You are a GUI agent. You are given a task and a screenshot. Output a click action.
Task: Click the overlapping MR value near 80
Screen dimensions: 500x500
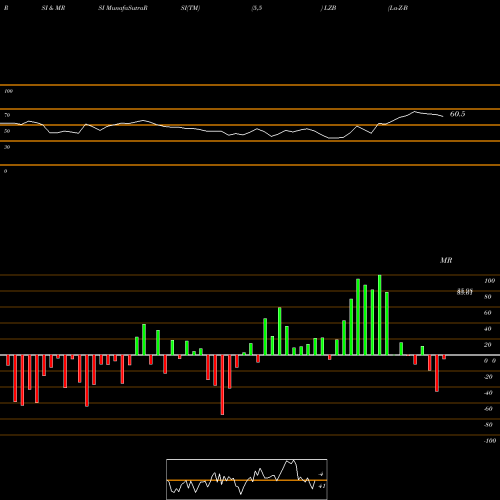[465, 292]
